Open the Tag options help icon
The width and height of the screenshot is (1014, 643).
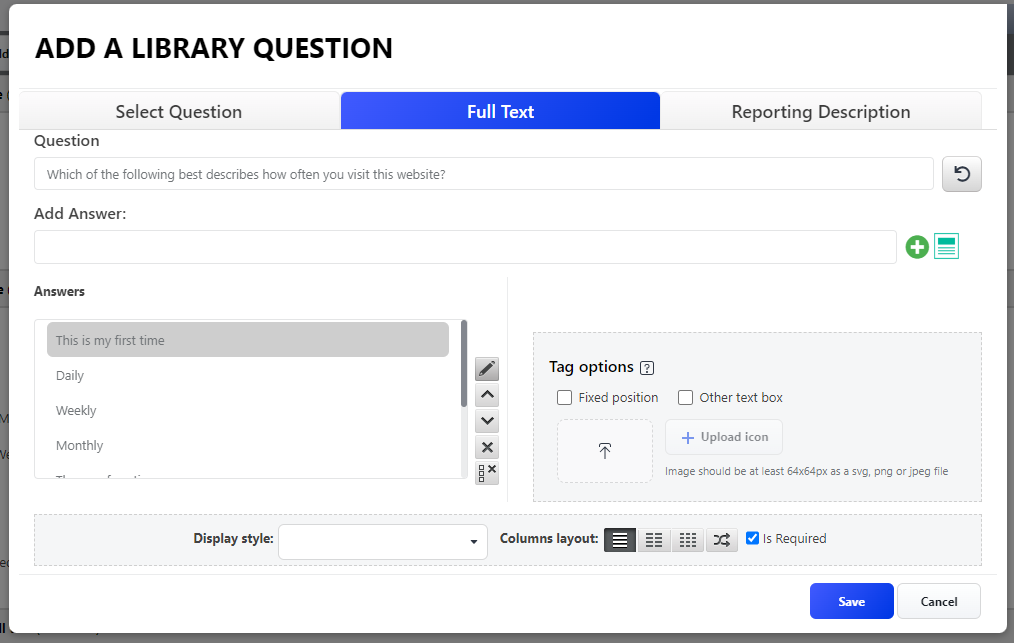click(647, 368)
